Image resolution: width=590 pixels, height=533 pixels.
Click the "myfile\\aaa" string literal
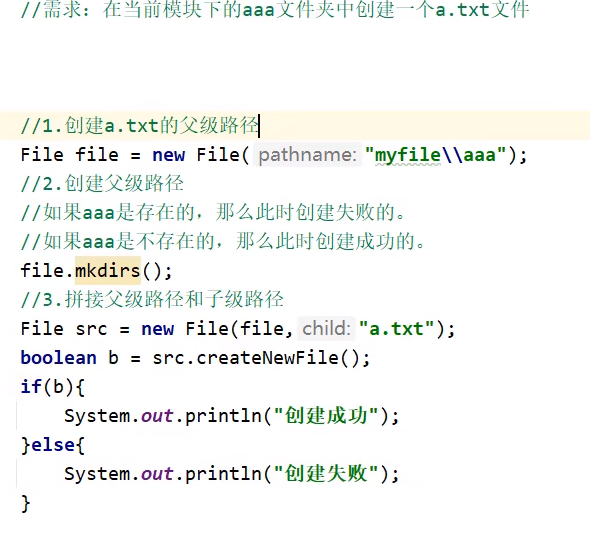(435, 155)
